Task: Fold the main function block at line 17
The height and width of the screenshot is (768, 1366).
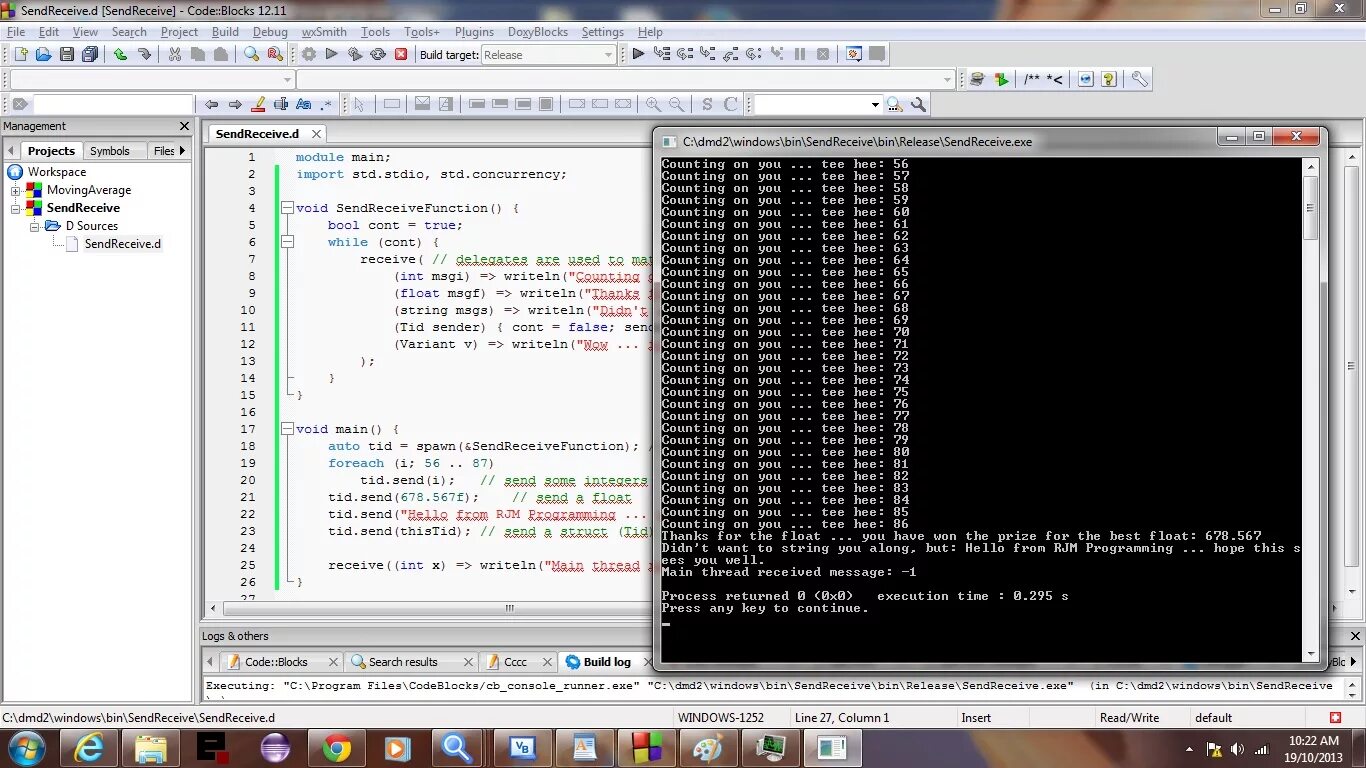Action: tap(287, 429)
